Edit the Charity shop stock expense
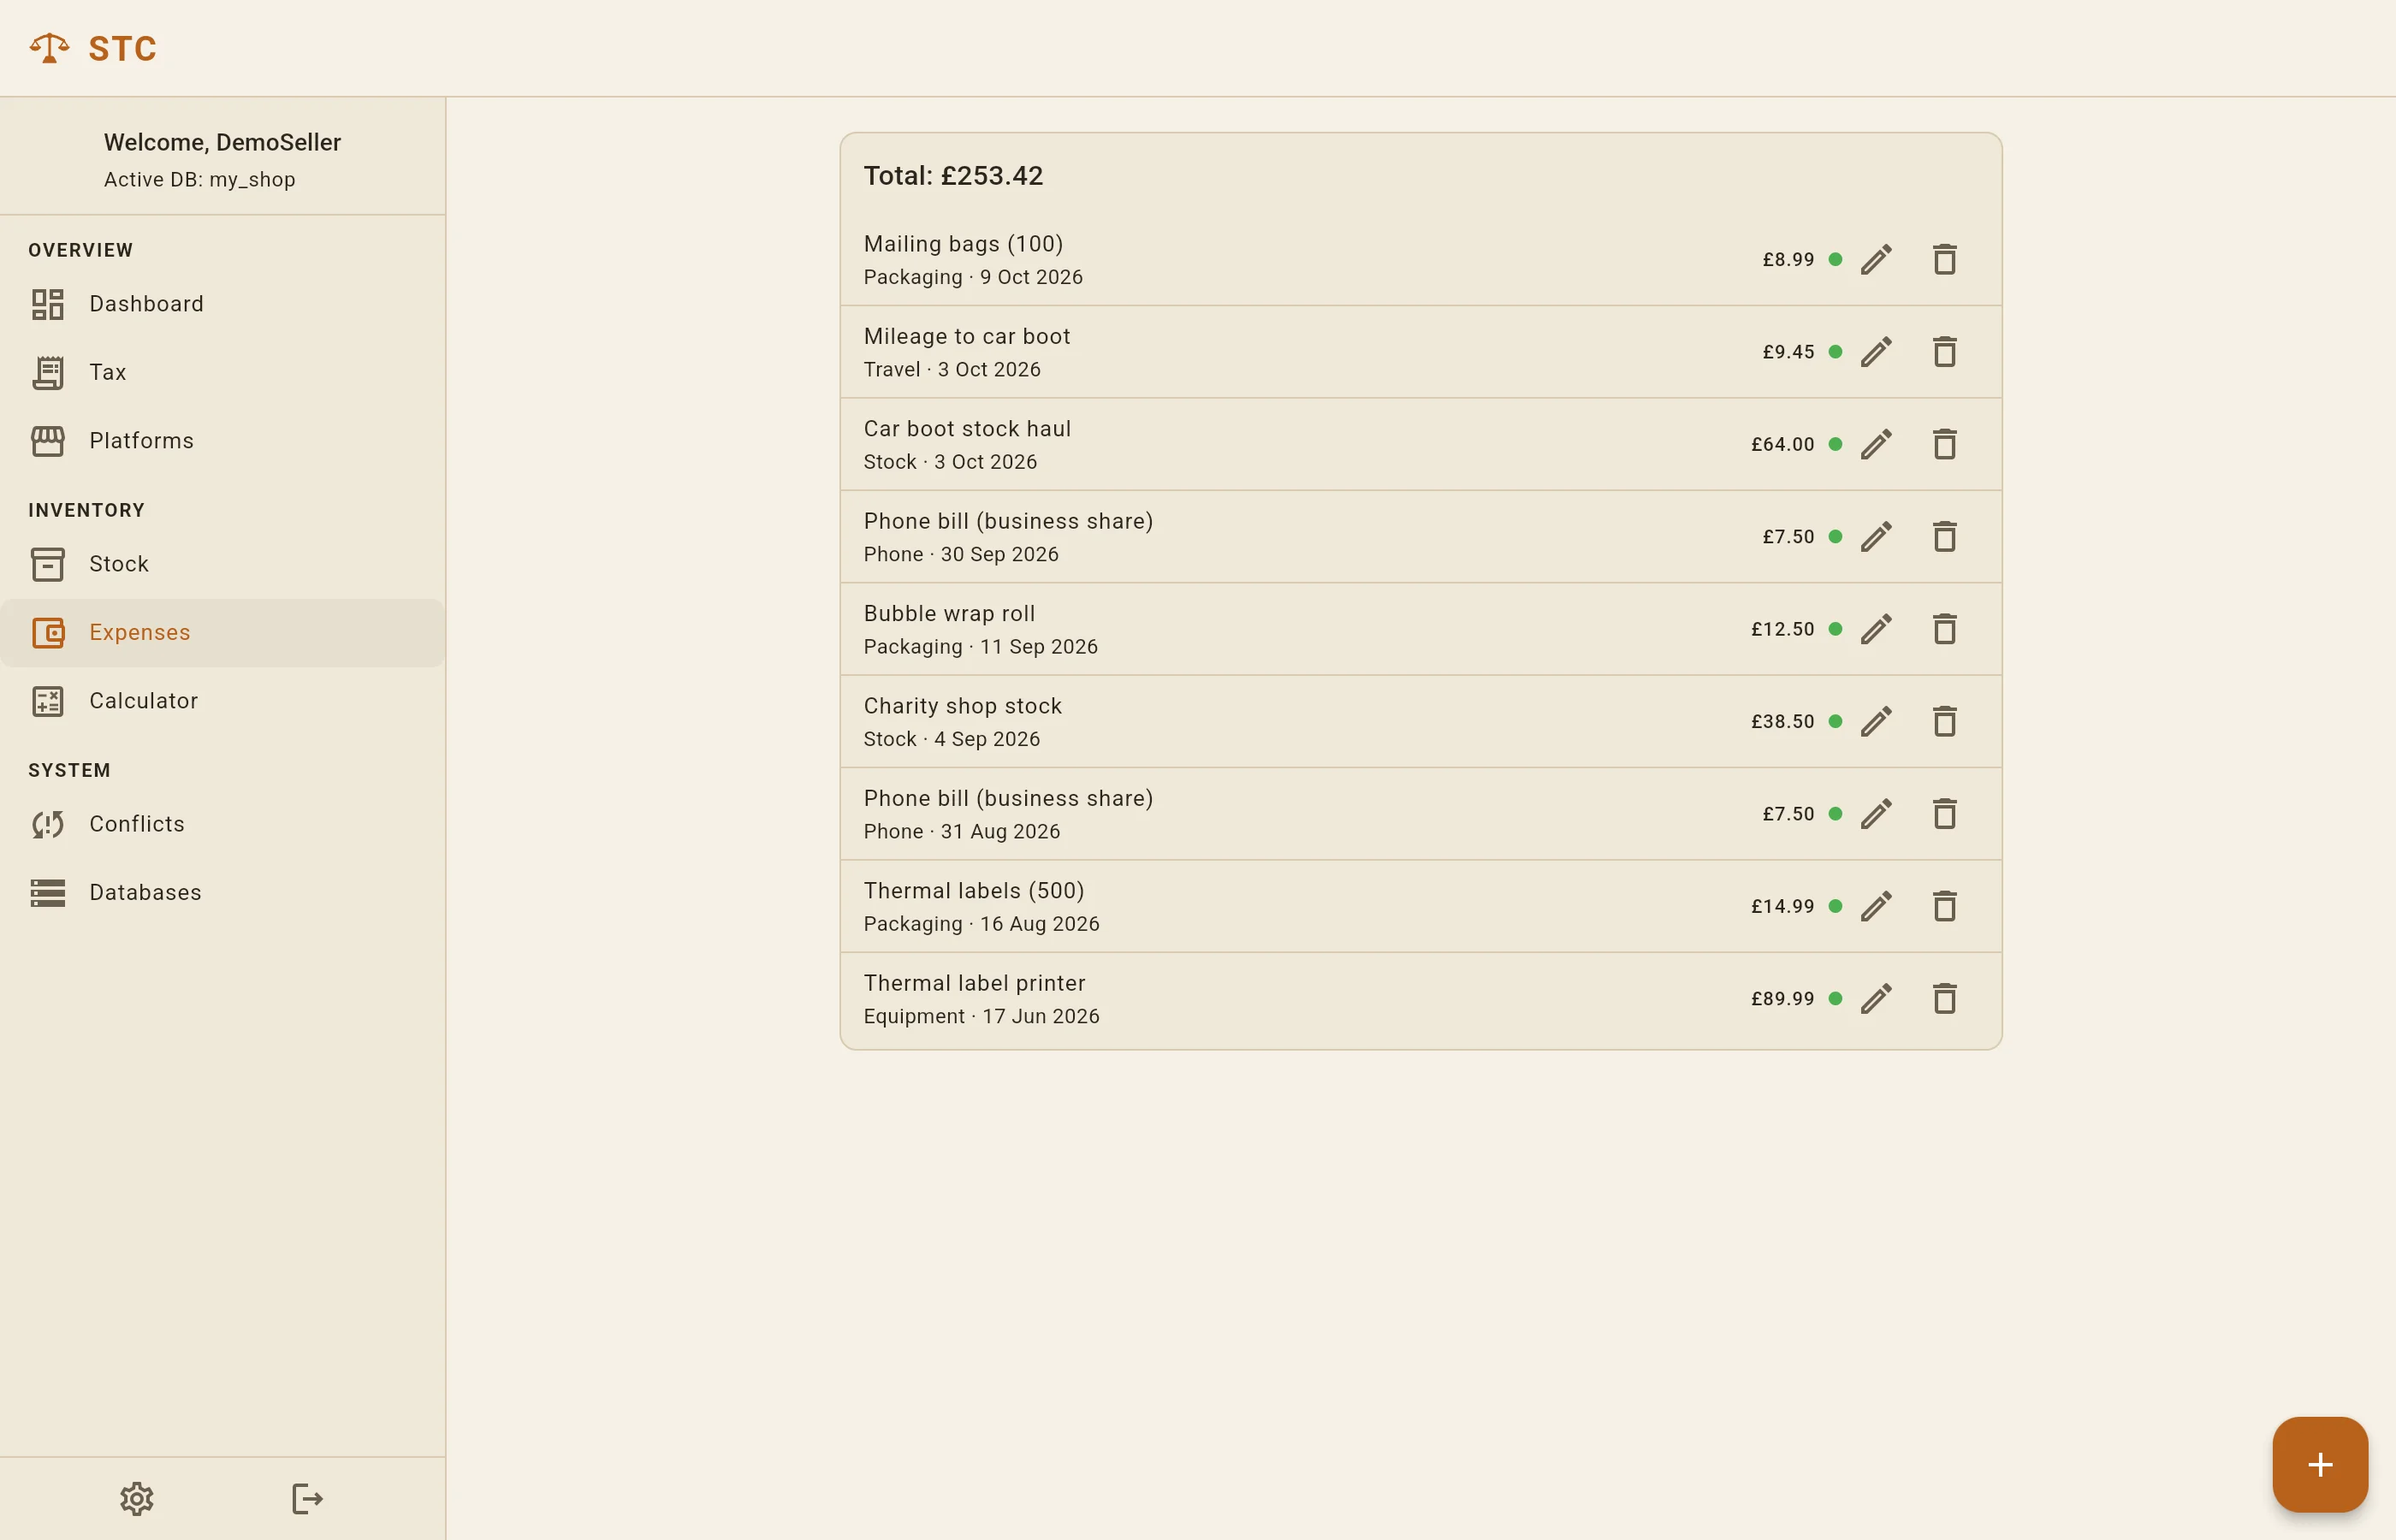Viewport: 2396px width, 1540px height. (x=1876, y=721)
